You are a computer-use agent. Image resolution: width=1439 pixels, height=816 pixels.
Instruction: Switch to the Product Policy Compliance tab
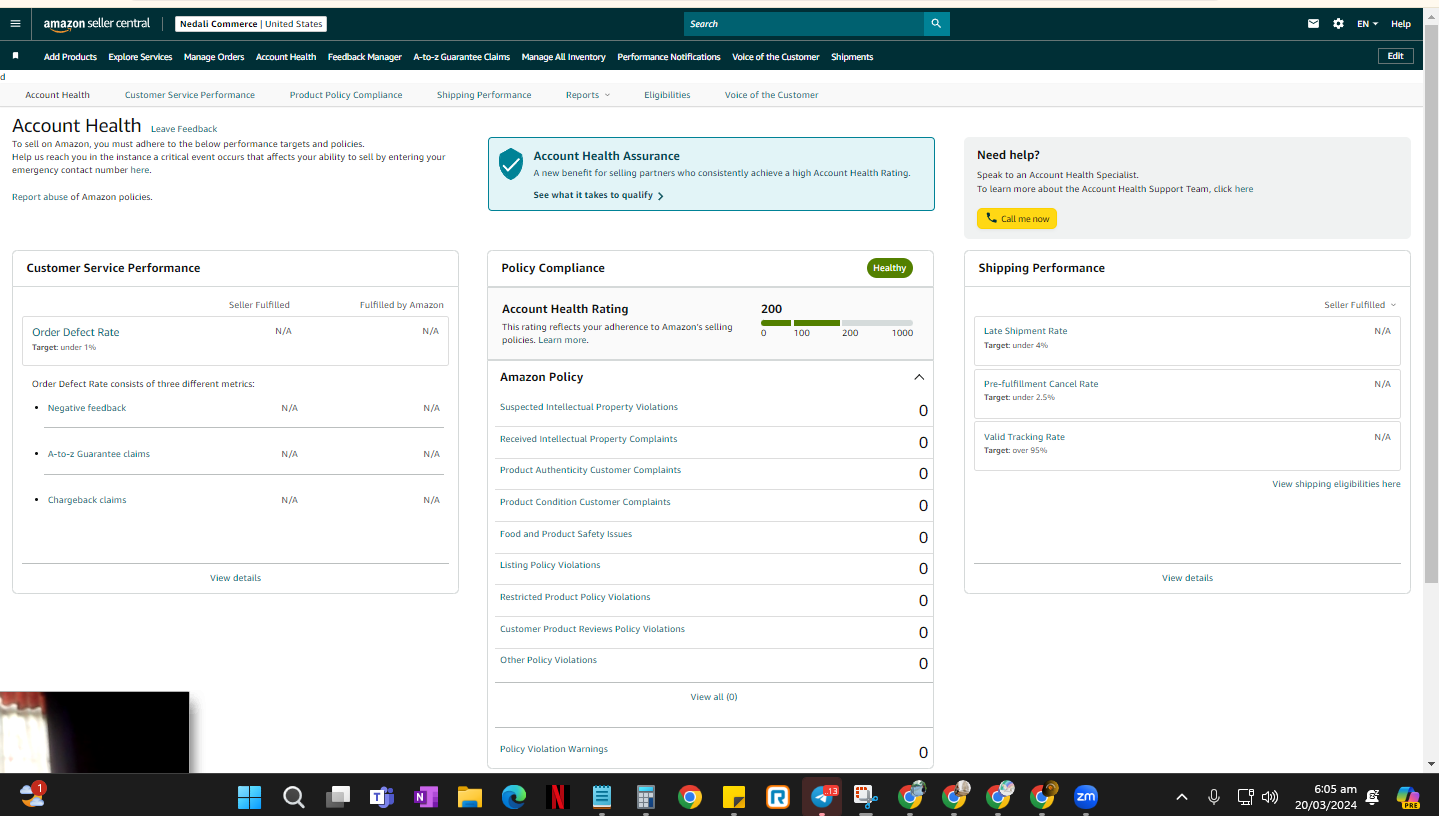pyautogui.click(x=346, y=95)
